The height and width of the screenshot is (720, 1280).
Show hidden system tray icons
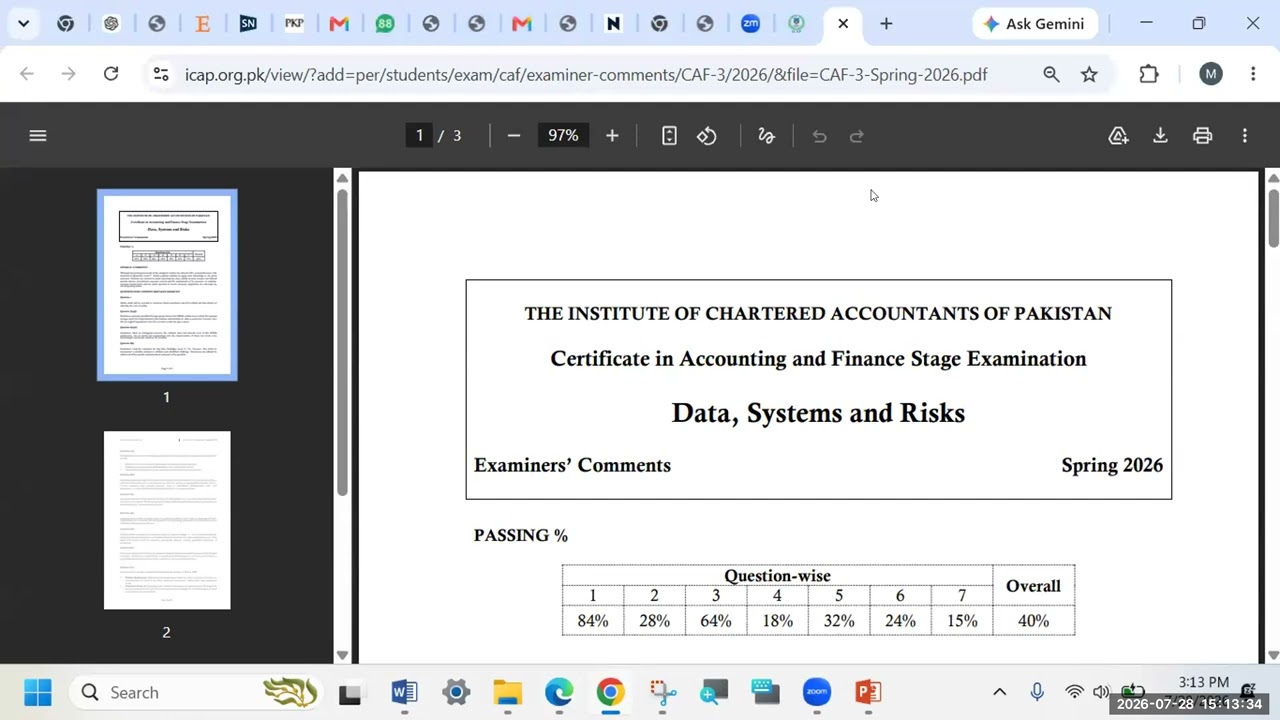click(x=999, y=692)
